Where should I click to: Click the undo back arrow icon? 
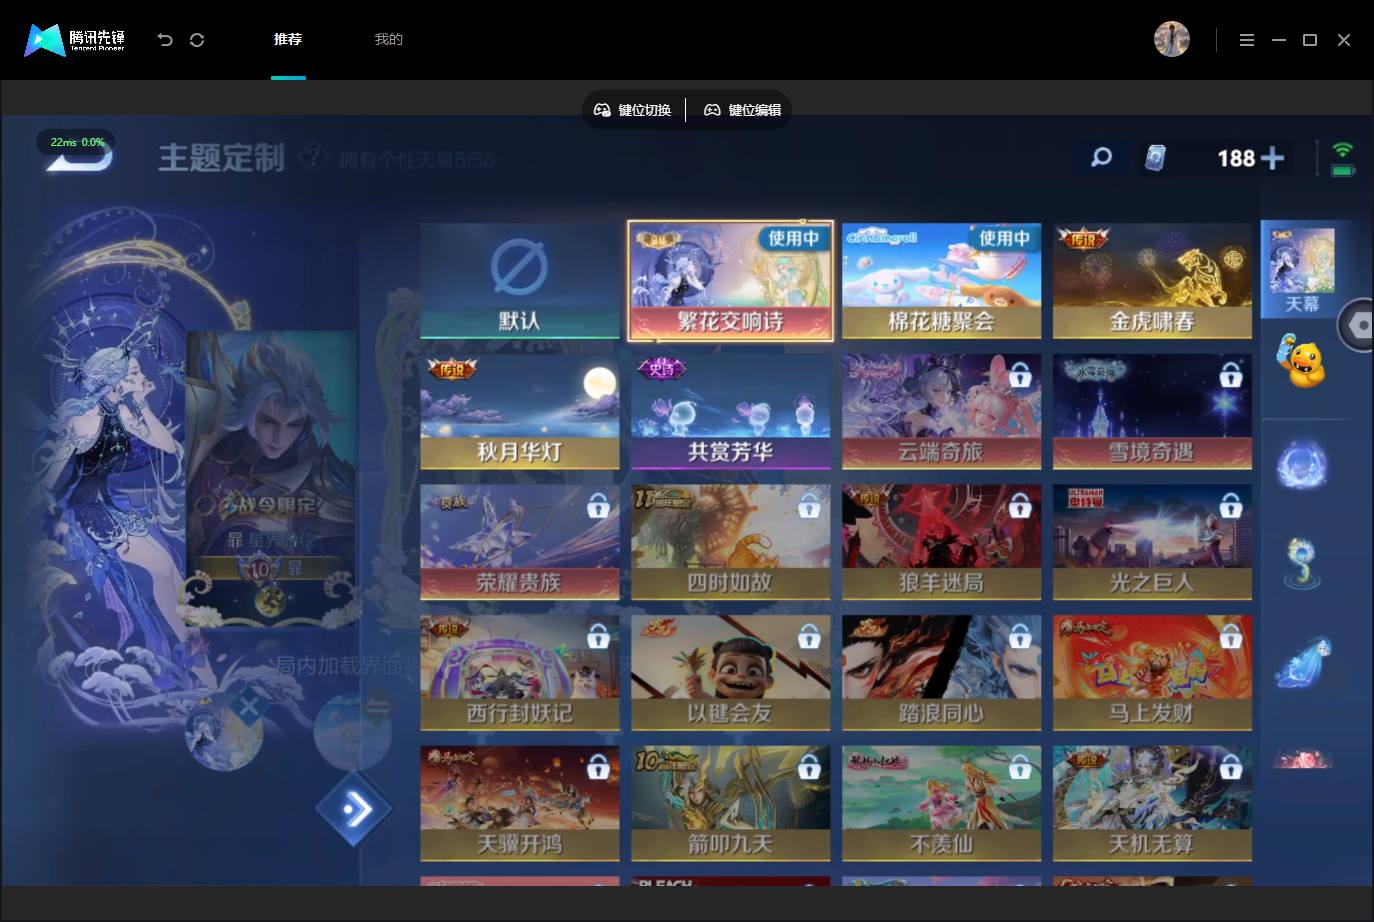(x=165, y=40)
